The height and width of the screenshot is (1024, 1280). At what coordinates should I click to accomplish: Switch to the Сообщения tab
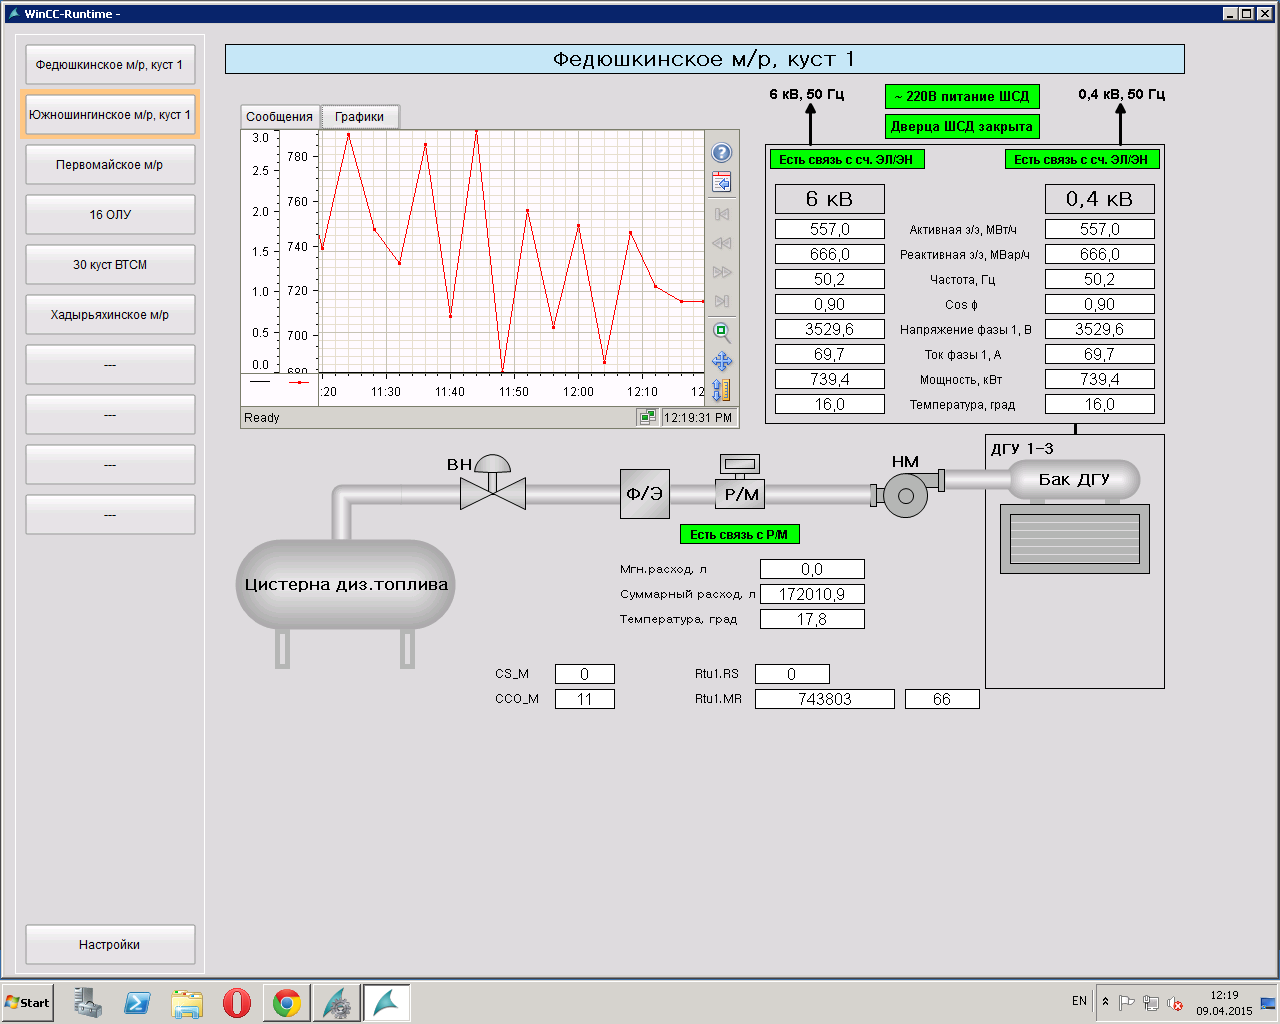[x=280, y=117]
